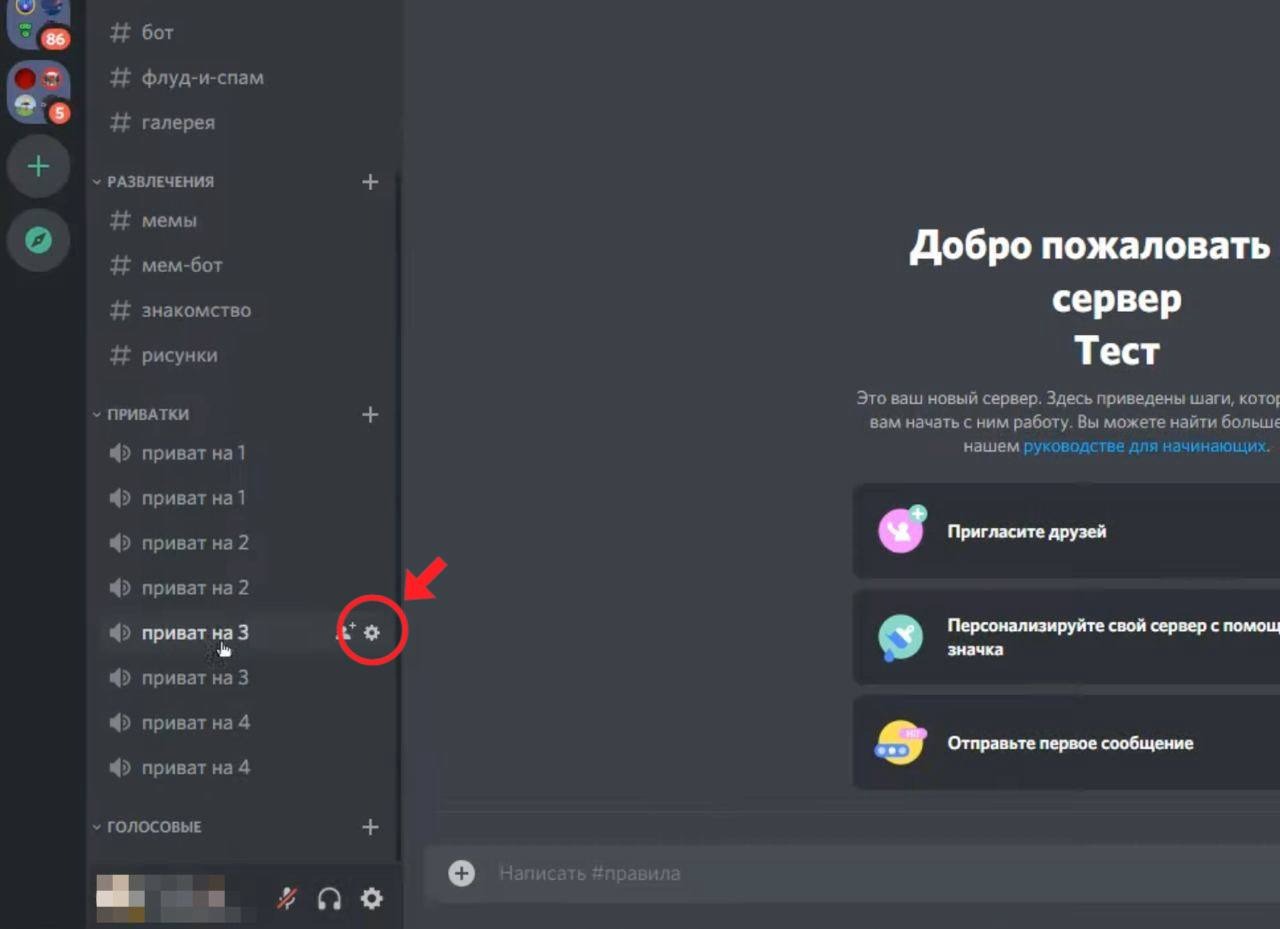Collapse the ГОЛОСОВЫЕ category
1280x929 pixels.
(x=153, y=827)
